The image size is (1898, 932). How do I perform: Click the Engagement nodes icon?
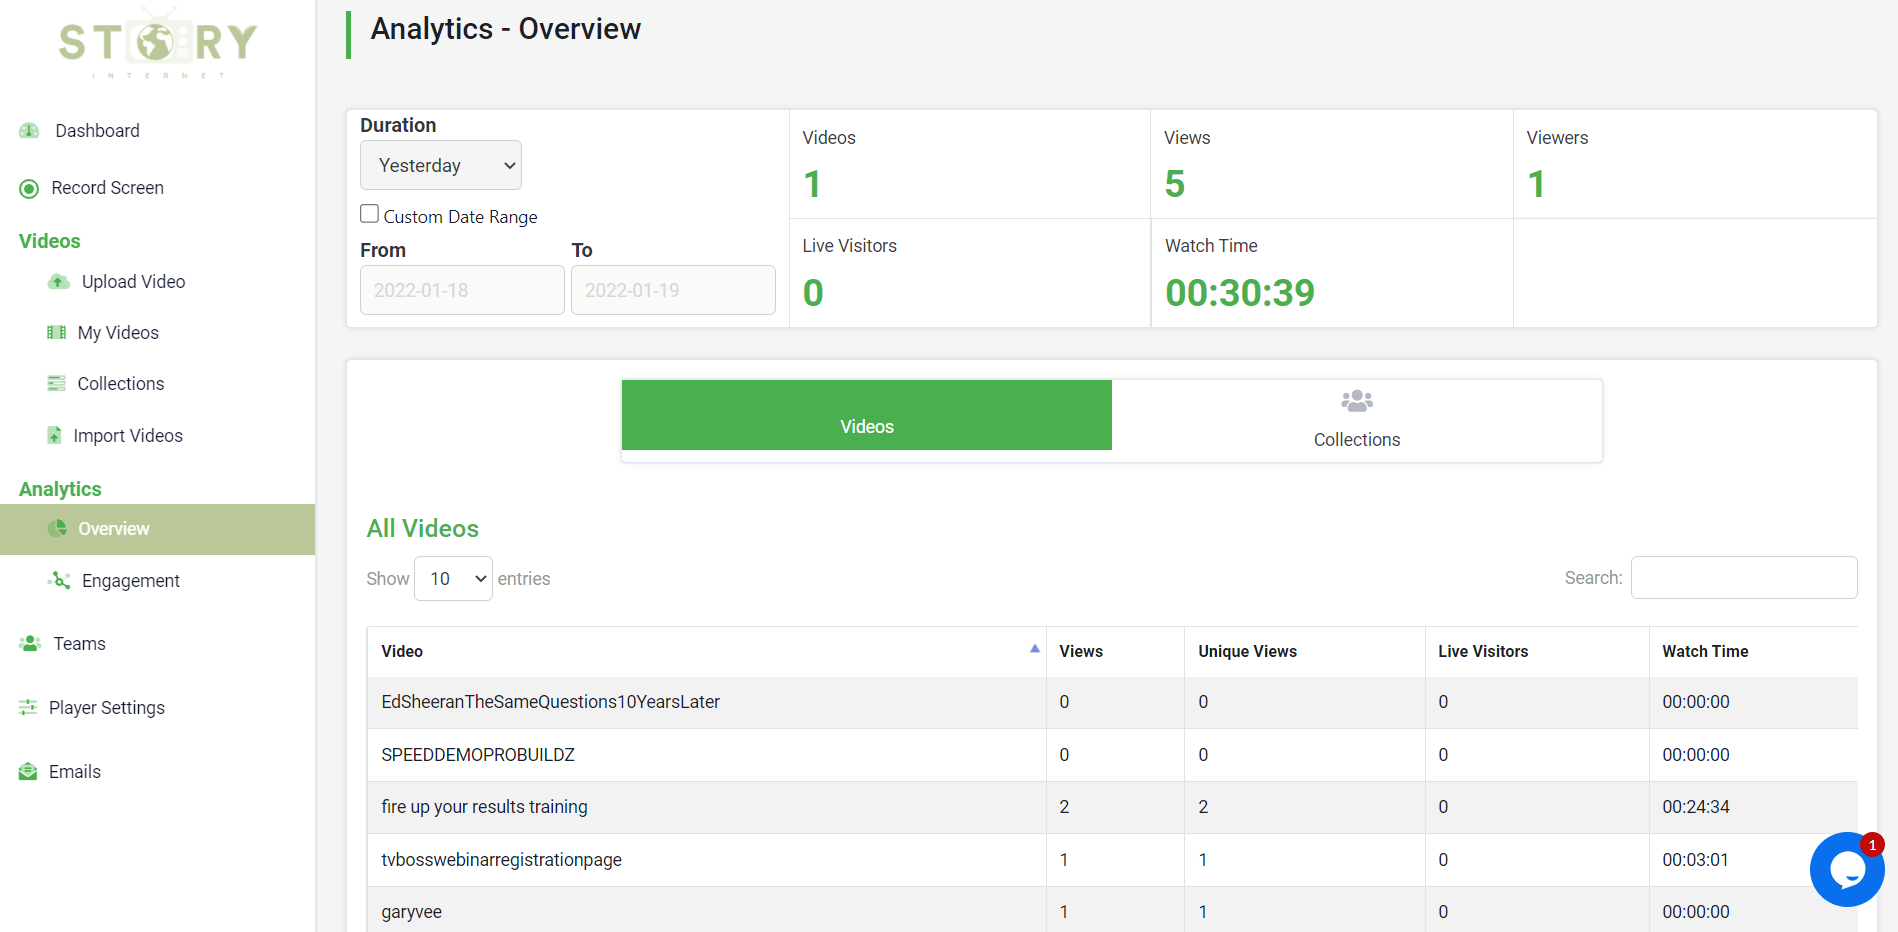pyautogui.click(x=59, y=580)
